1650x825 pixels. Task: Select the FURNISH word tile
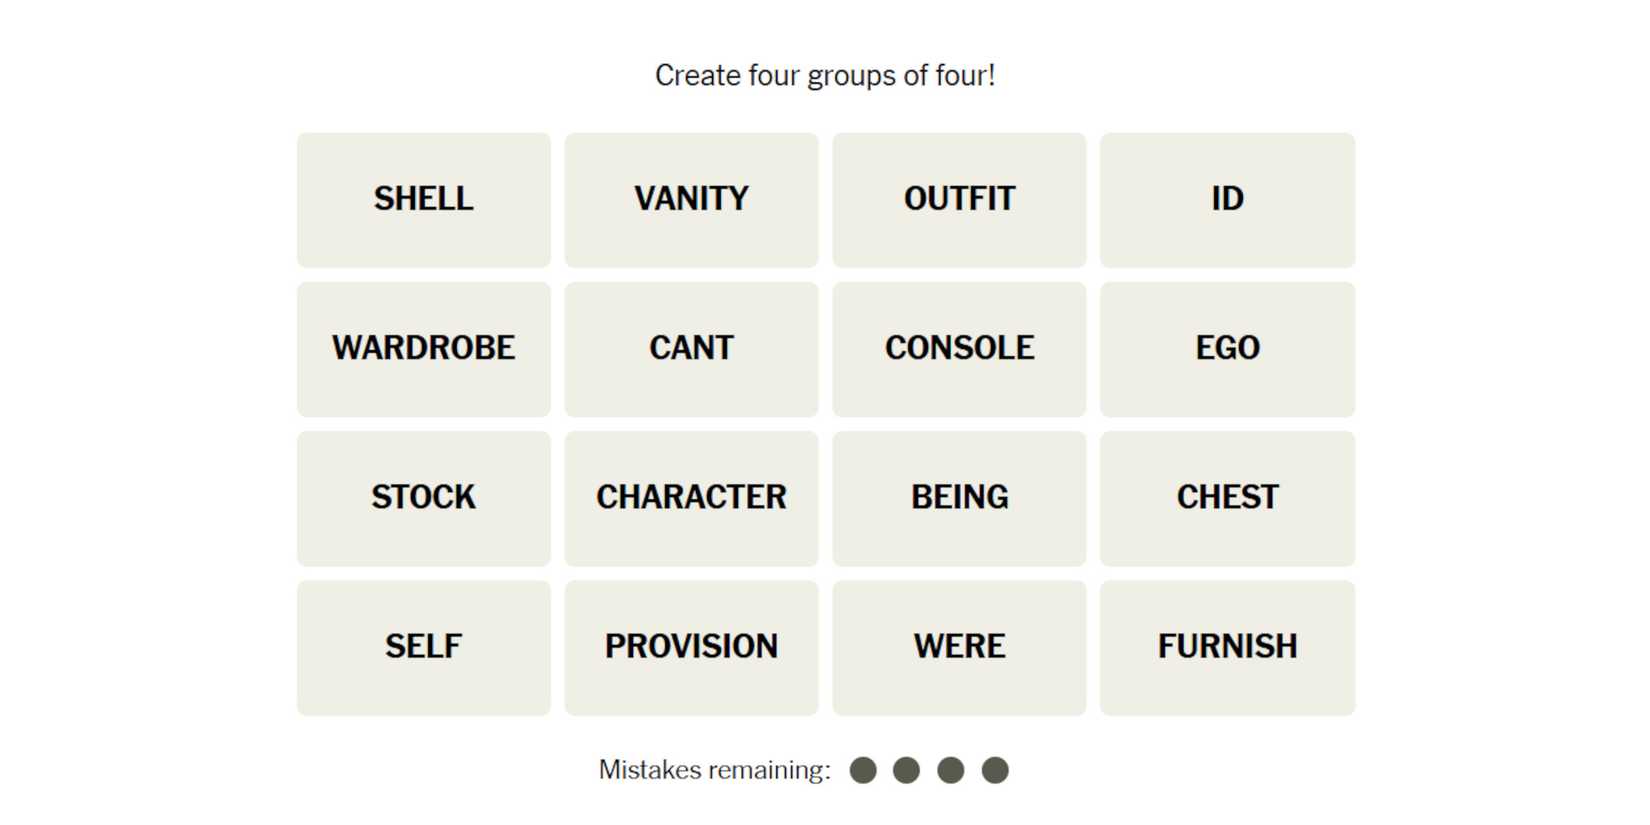tap(1227, 647)
